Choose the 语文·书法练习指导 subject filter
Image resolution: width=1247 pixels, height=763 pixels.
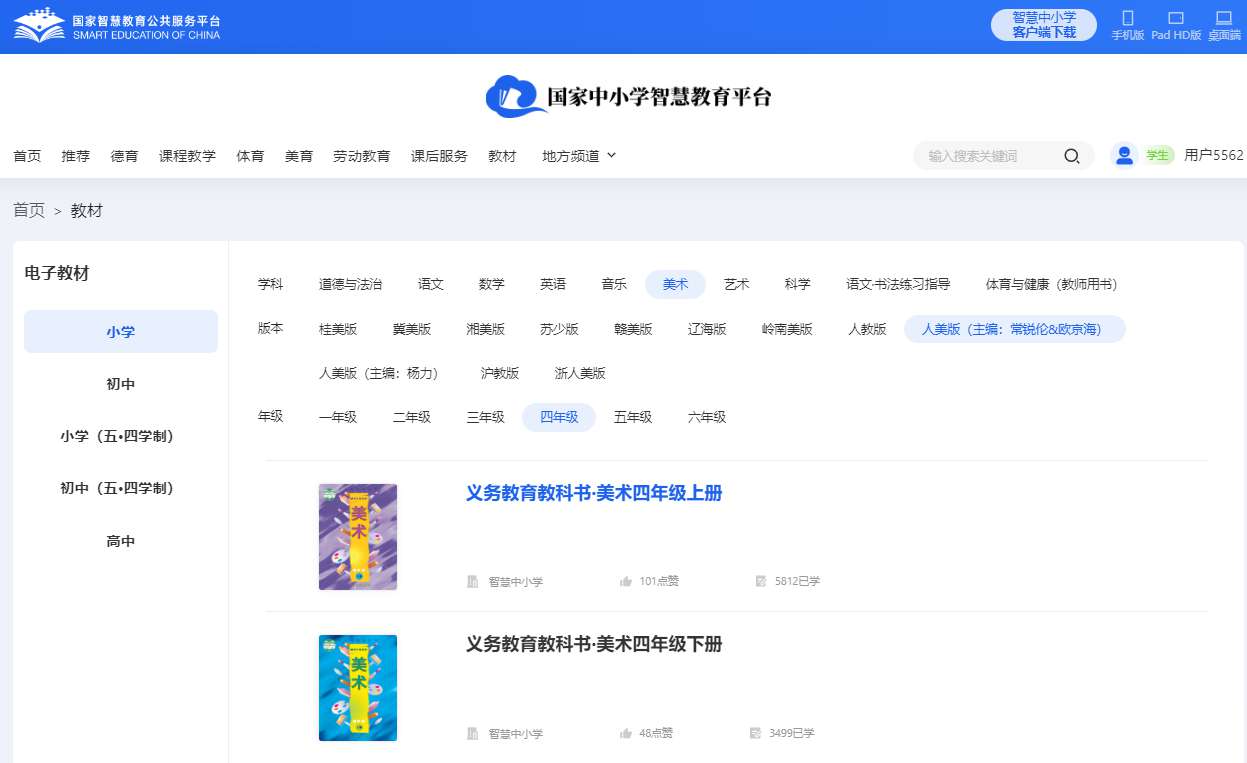point(898,284)
